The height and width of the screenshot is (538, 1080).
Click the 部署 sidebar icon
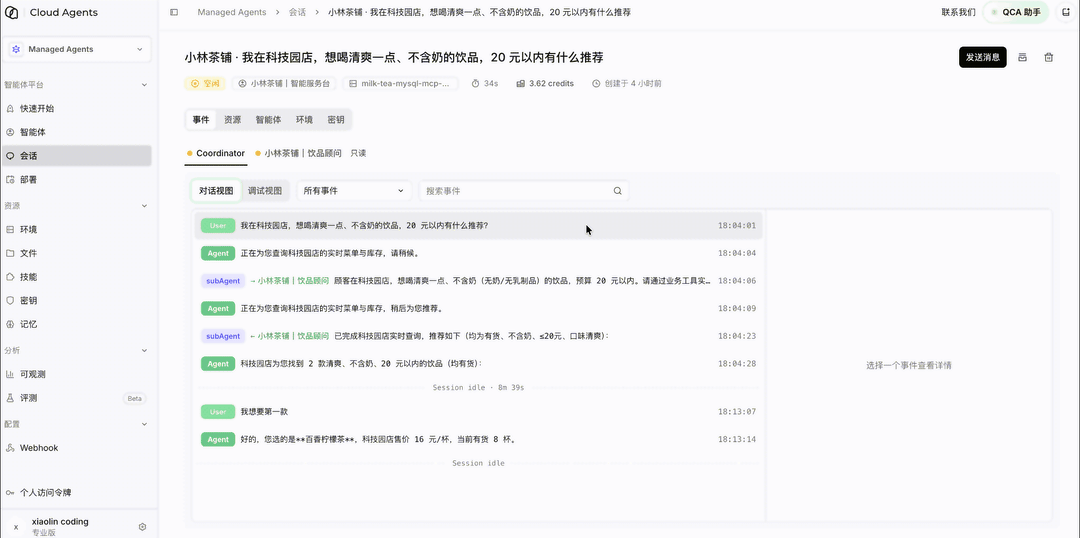coord(10,180)
